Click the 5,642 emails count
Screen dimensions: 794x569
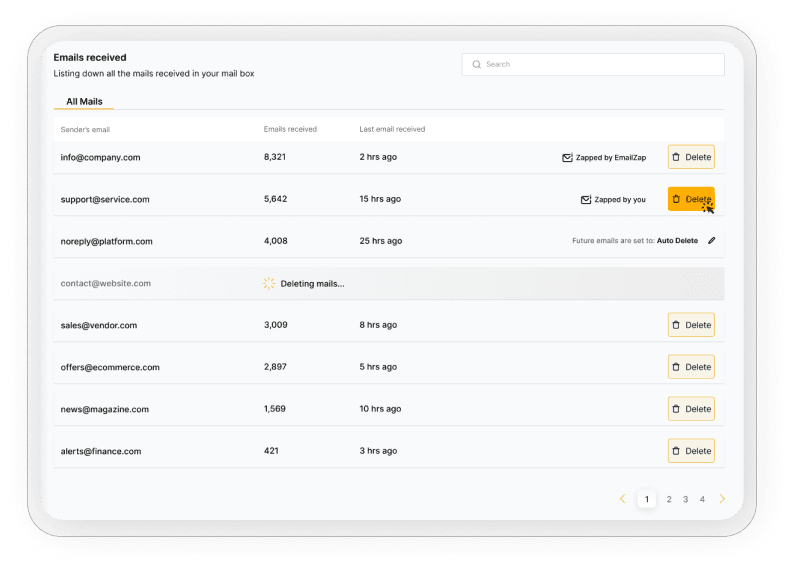click(275, 199)
